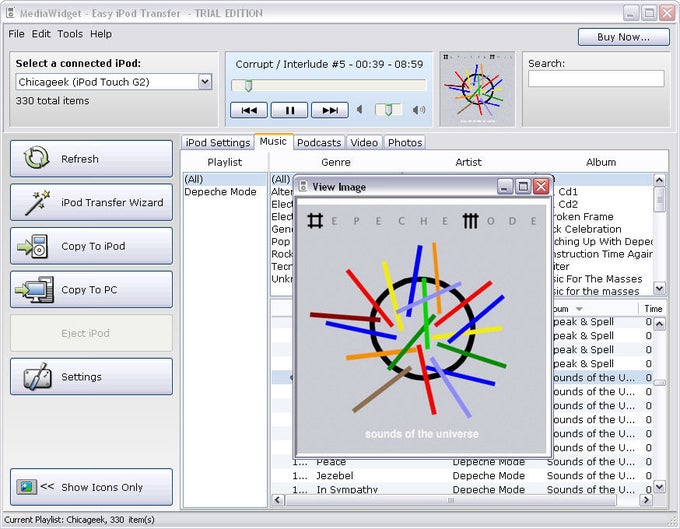680x529 pixels.
Task: Select the Peace track row
Action: click(462, 462)
